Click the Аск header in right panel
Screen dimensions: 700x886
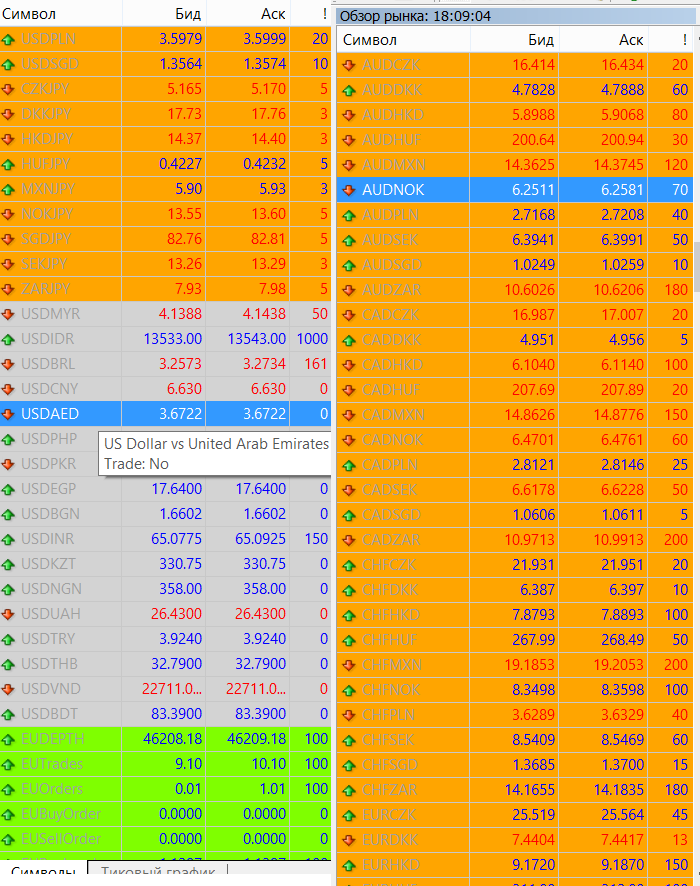pos(603,40)
